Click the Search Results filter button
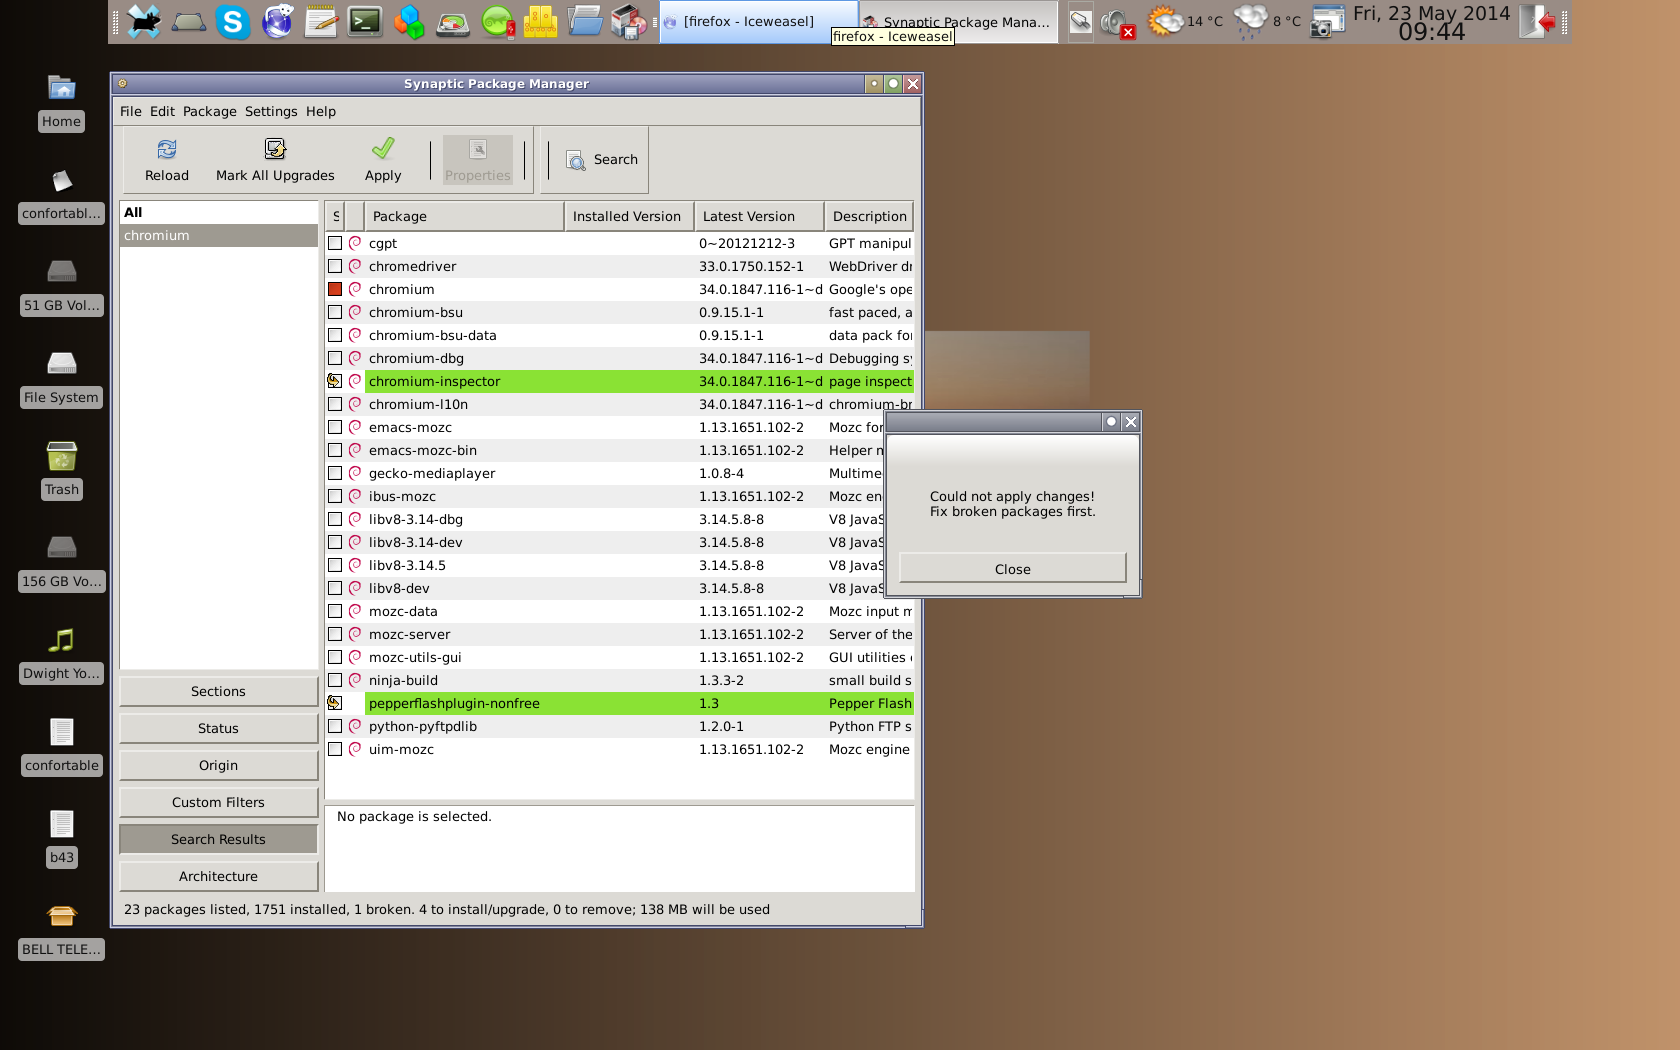The width and height of the screenshot is (1680, 1050). click(218, 839)
